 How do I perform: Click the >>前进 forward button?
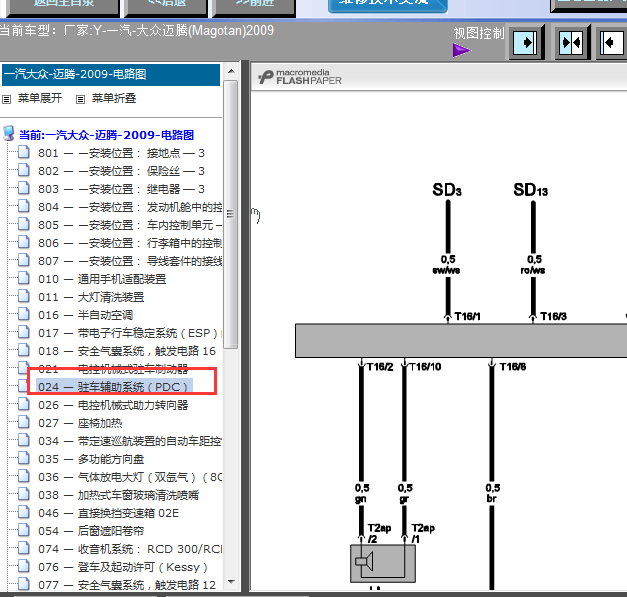[254, 6]
